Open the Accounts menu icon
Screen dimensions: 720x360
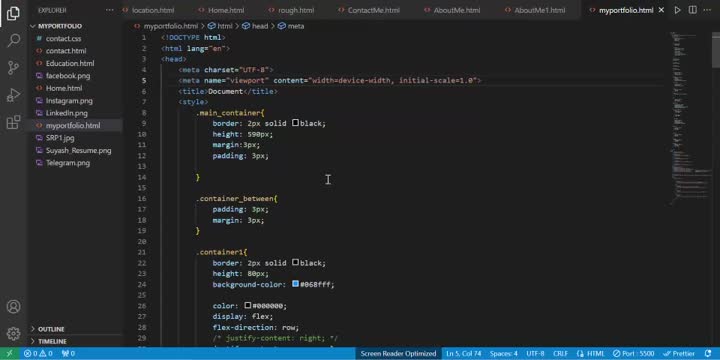[13, 306]
